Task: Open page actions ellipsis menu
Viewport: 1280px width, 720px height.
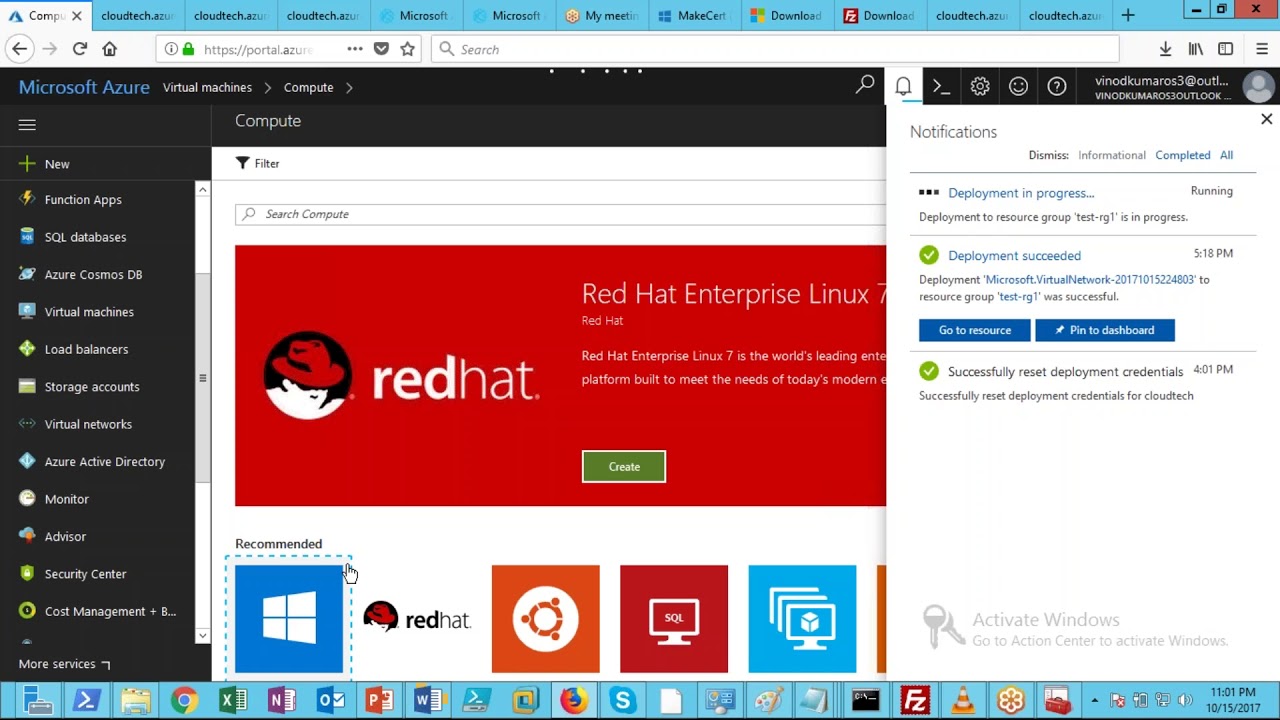Action: [355, 49]
